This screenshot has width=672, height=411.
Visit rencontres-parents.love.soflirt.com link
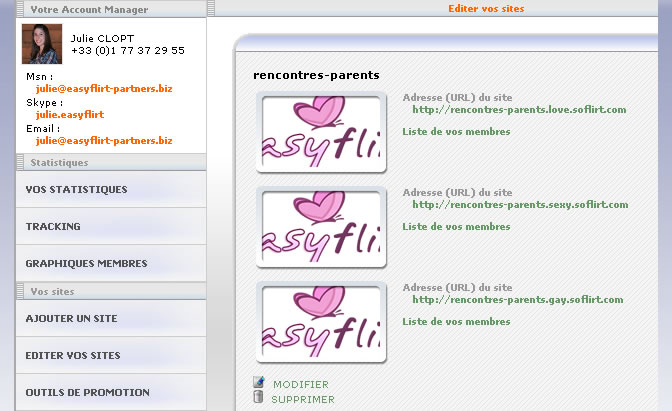pyautogui.click(x=519, y=110)
